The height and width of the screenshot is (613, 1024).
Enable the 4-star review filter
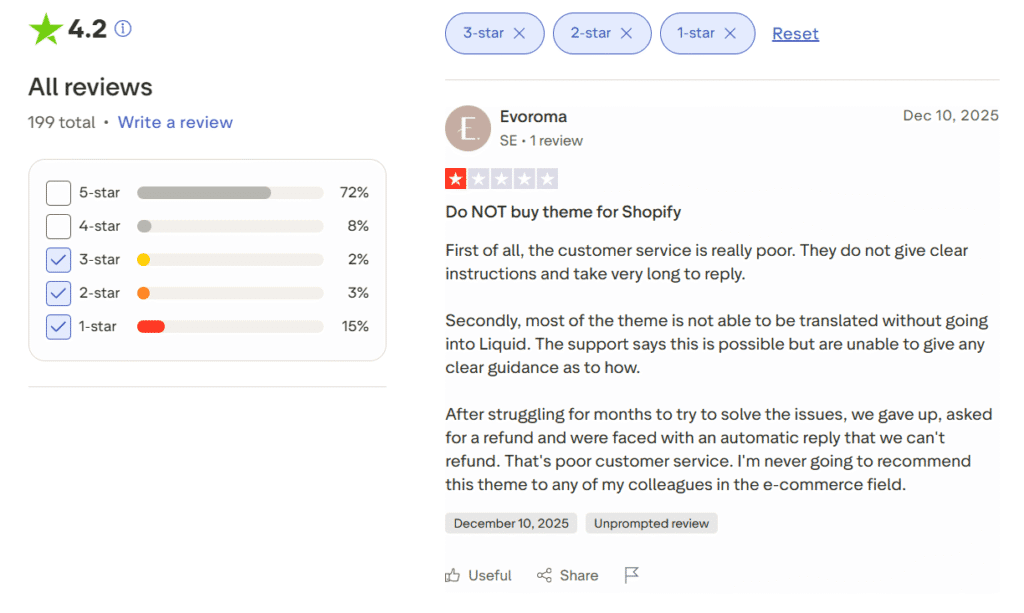57,226
